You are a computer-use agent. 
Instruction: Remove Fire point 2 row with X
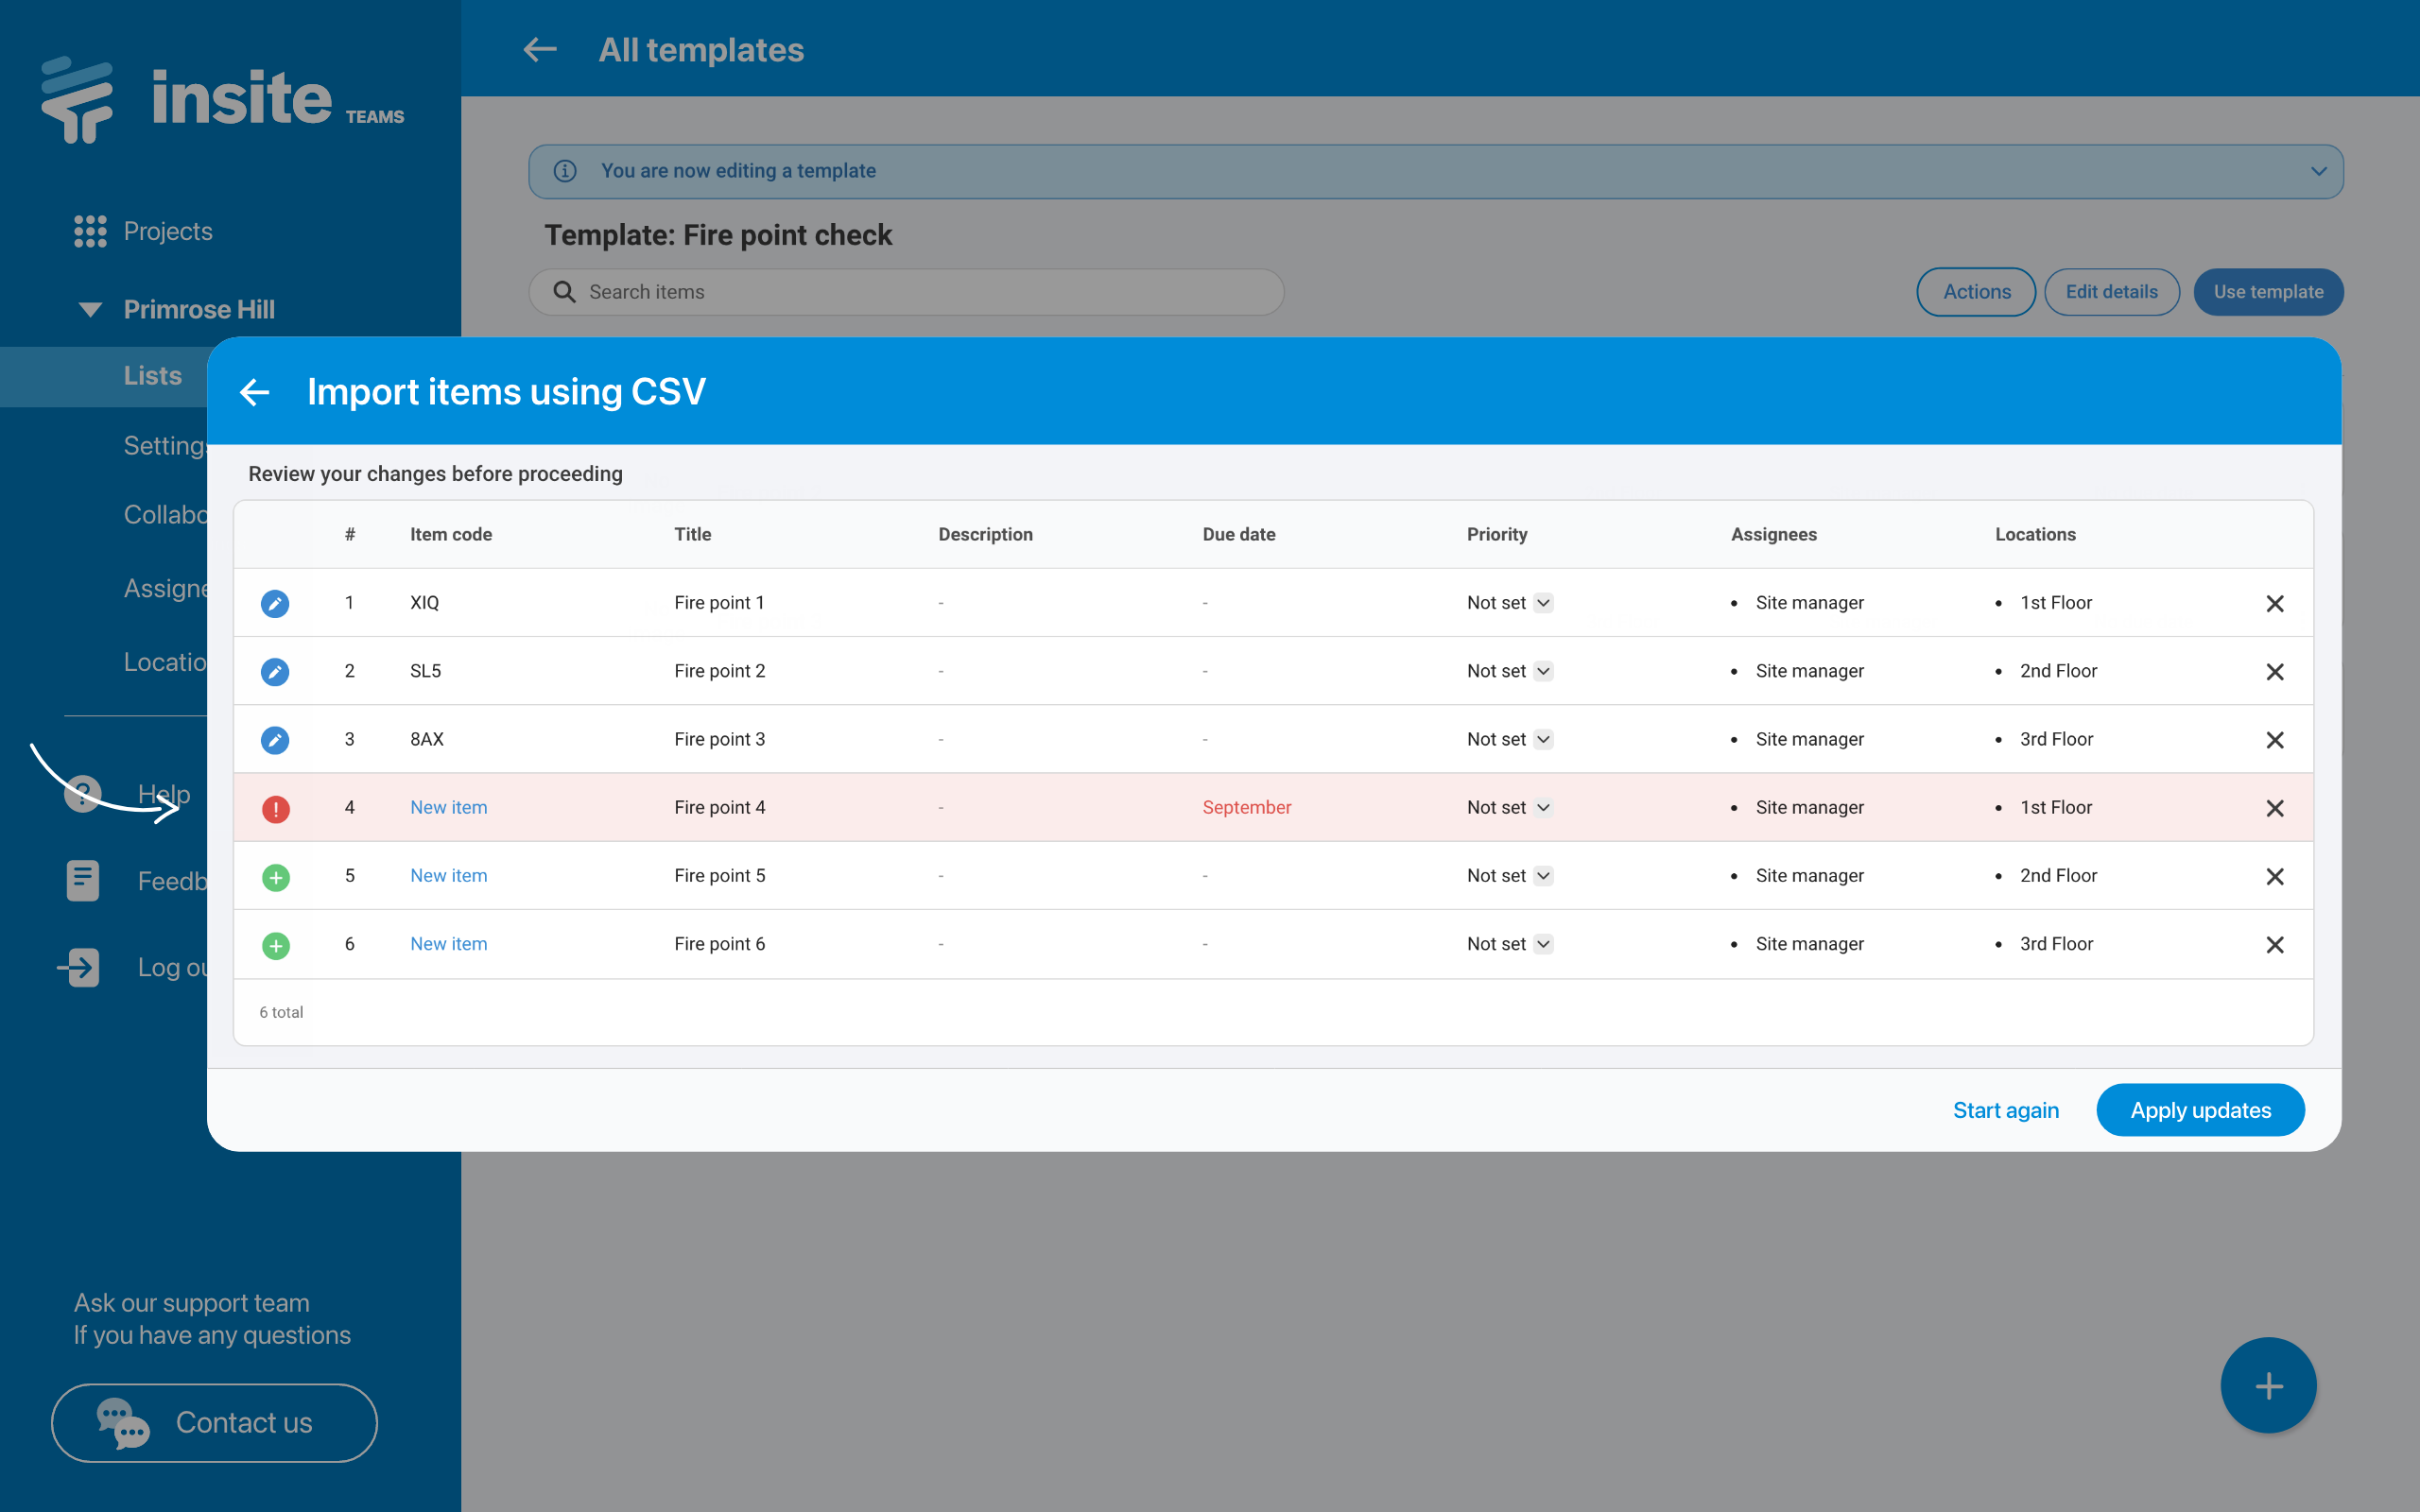point(2274,672)
